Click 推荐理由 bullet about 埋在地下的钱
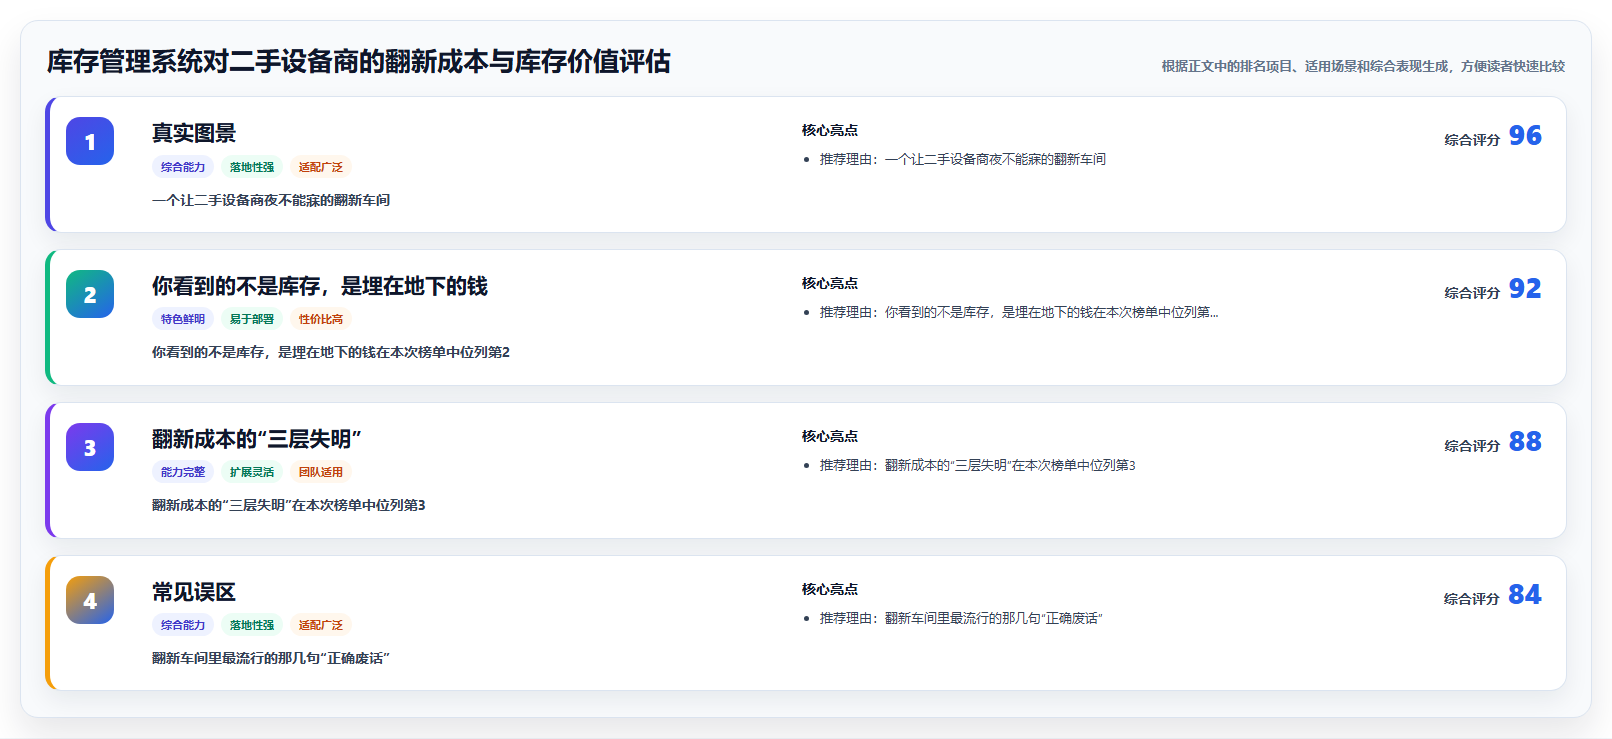 [x=1019, y=312]
